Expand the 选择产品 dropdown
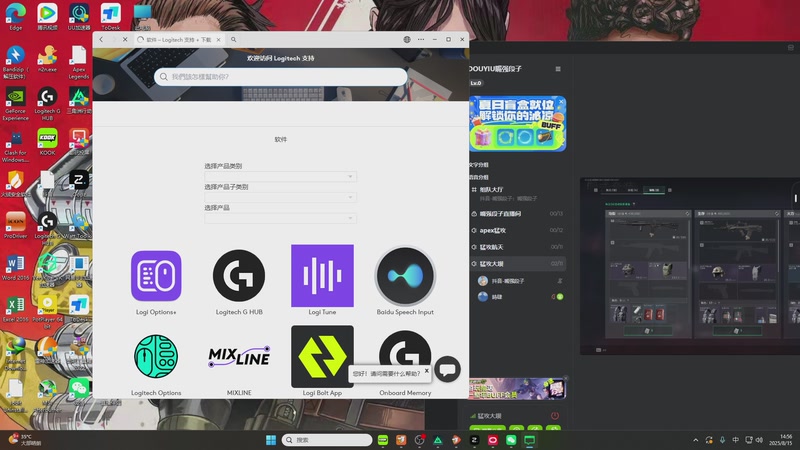 (280, 218)
